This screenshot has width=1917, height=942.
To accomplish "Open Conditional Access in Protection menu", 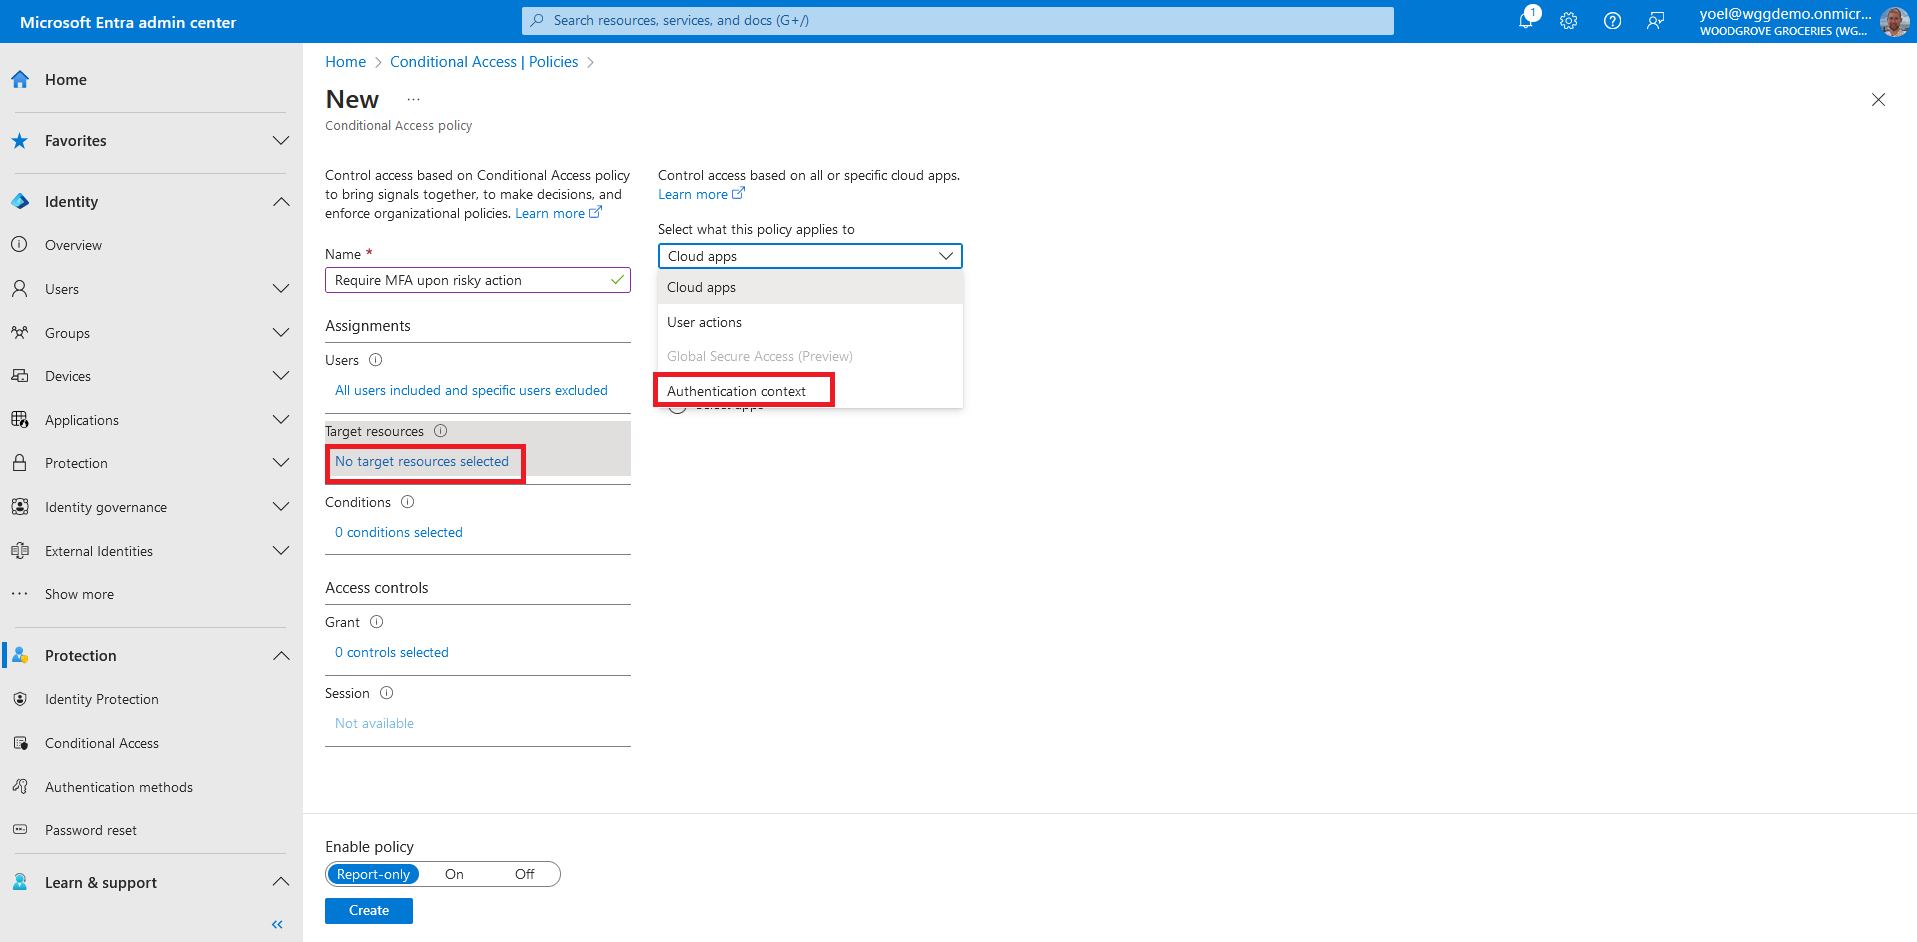I will 102,743.
